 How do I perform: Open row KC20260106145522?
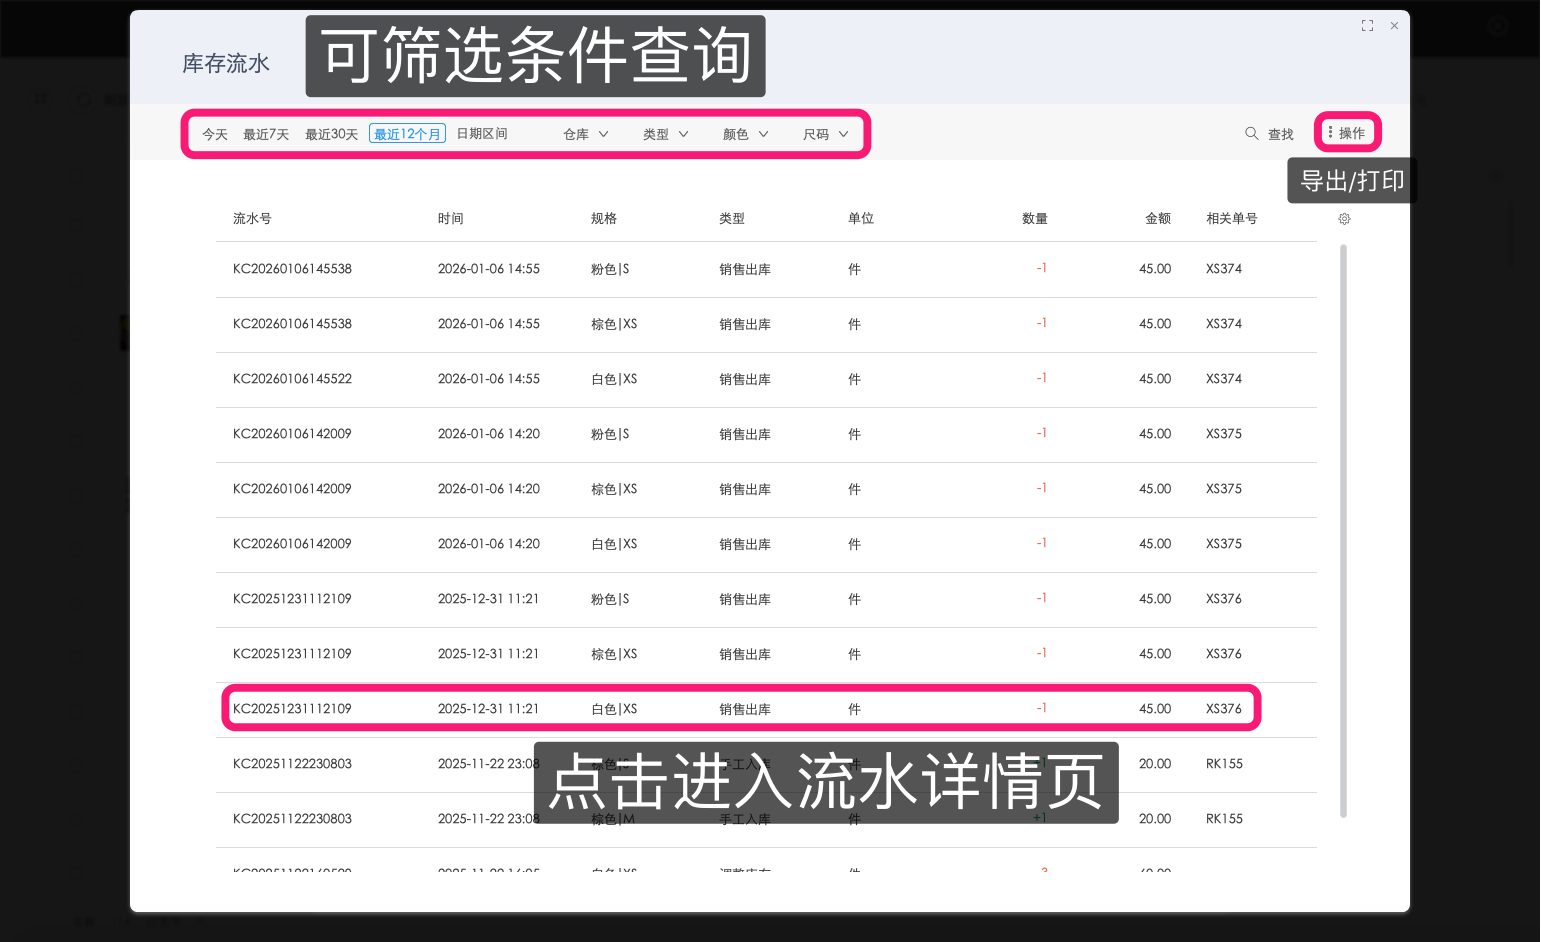[x=766, y=380]
